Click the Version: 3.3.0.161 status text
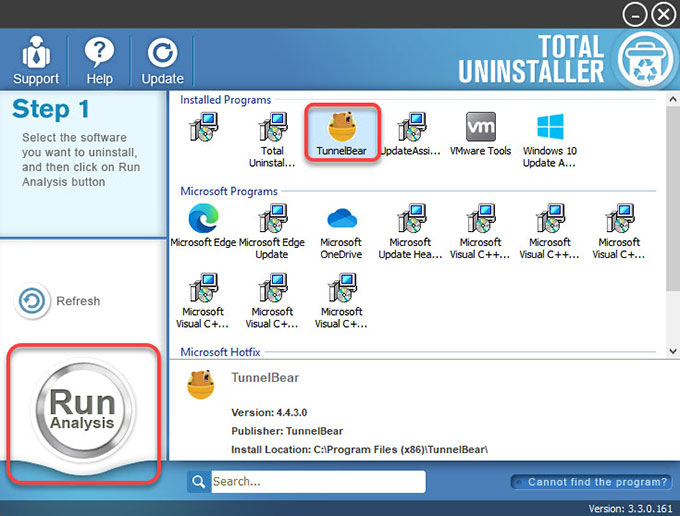680x516 pixels. tap(630, 509)
